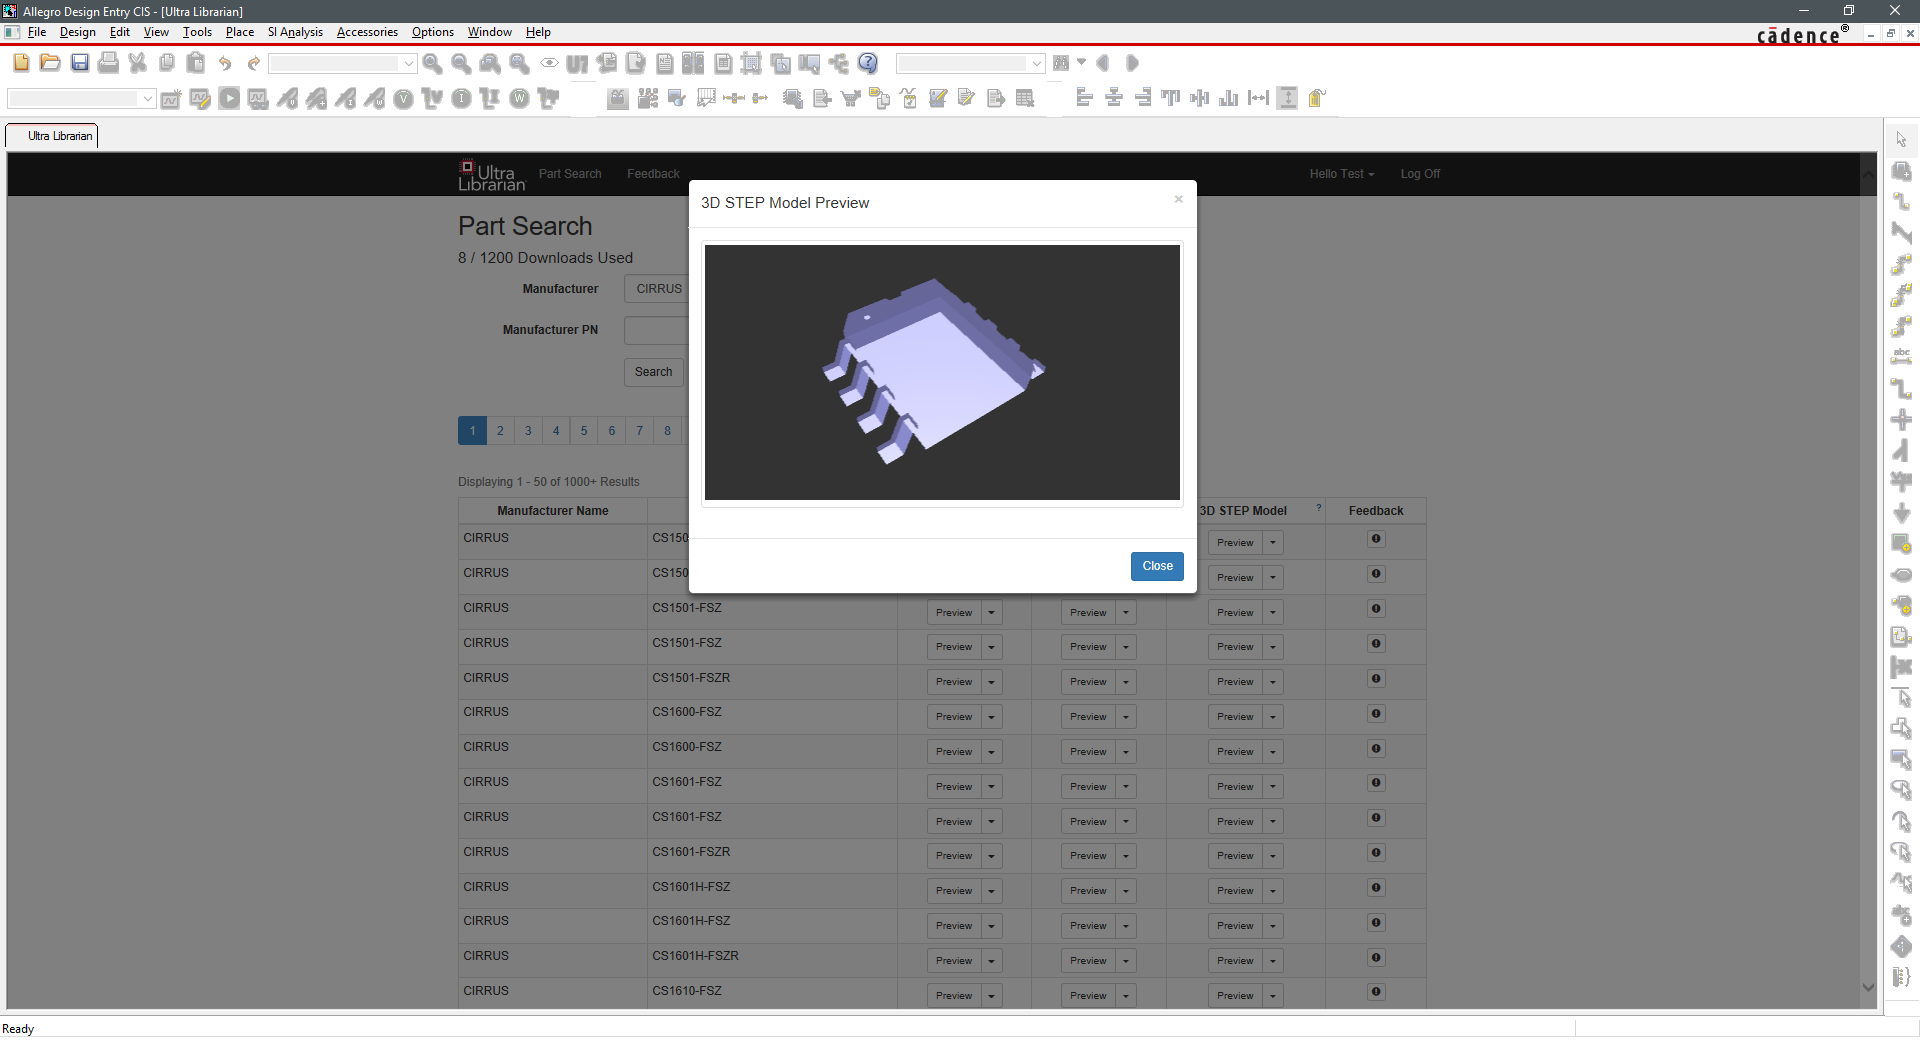Viewport: 1920px width, 1040px height.
Task: Expand the second Preview dropdown arrow in CS1601-FSZR row
Action: point(1126,856)
